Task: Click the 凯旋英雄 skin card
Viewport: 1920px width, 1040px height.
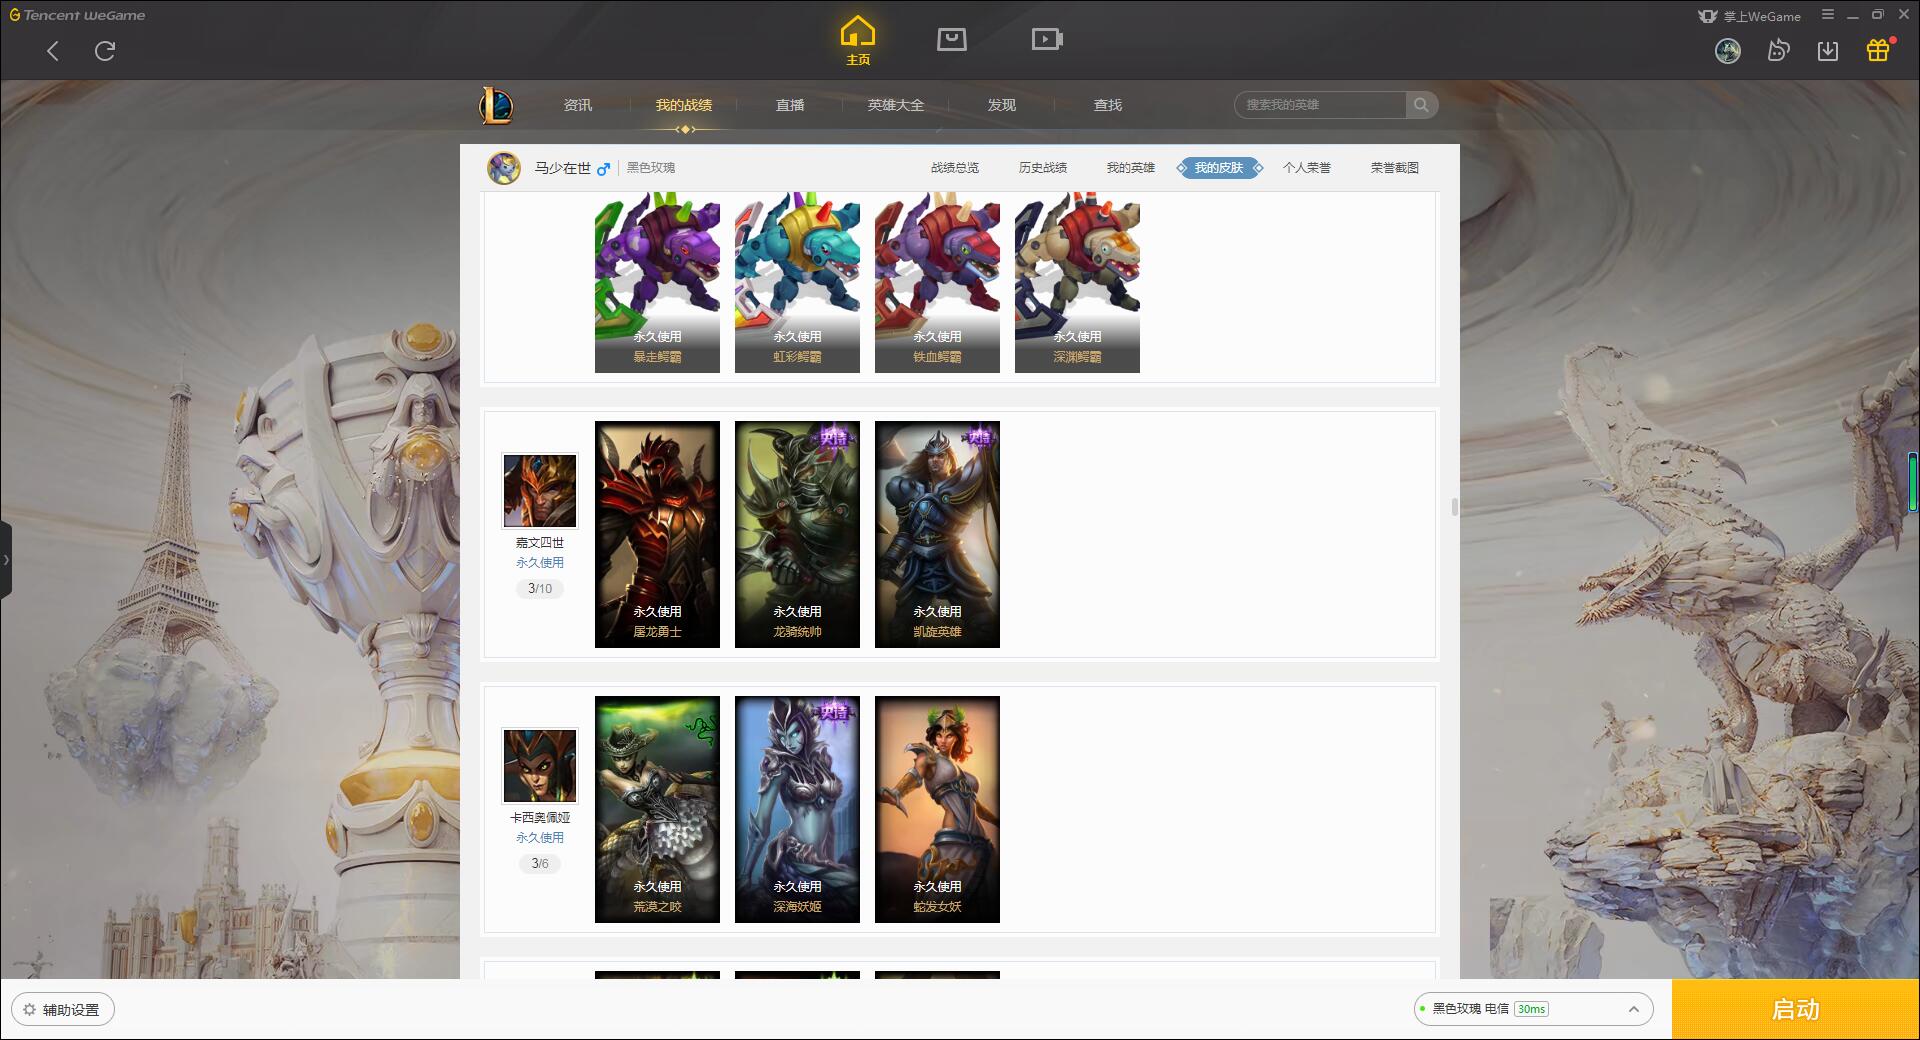Action: pos(937,534)
